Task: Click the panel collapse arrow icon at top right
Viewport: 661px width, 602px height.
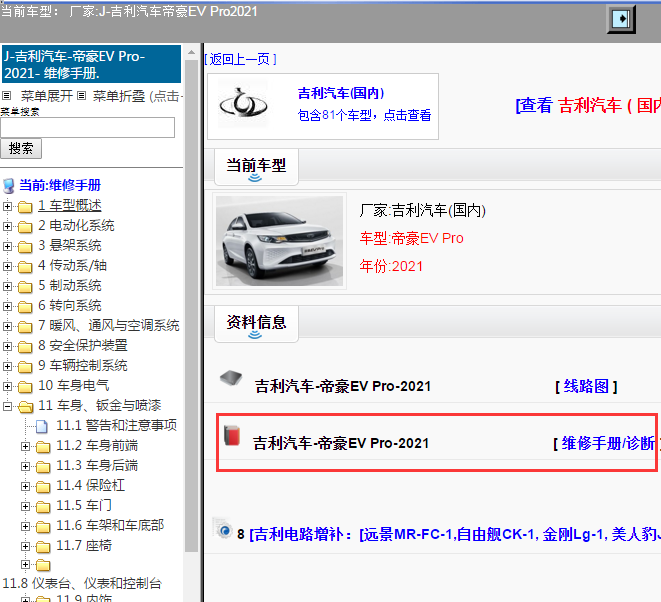Action: pyautogui.click(x=621, y=19)
